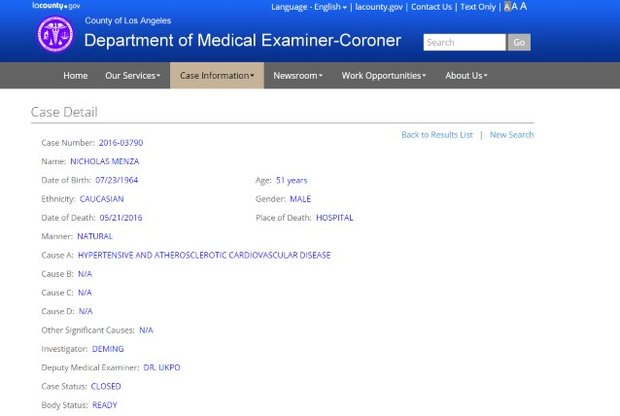Click the Go search button

click(x=519, y=42)
